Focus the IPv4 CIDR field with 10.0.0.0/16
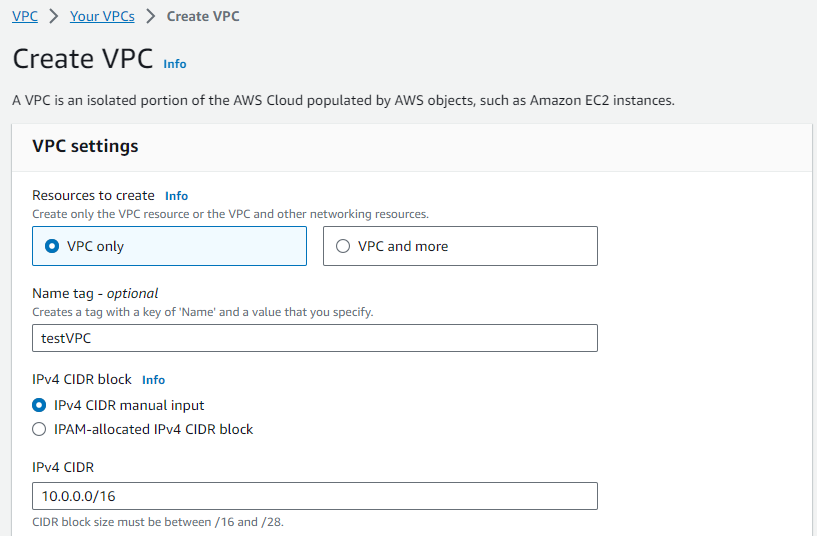The image size is (817, 536). [x=314, y=496]
